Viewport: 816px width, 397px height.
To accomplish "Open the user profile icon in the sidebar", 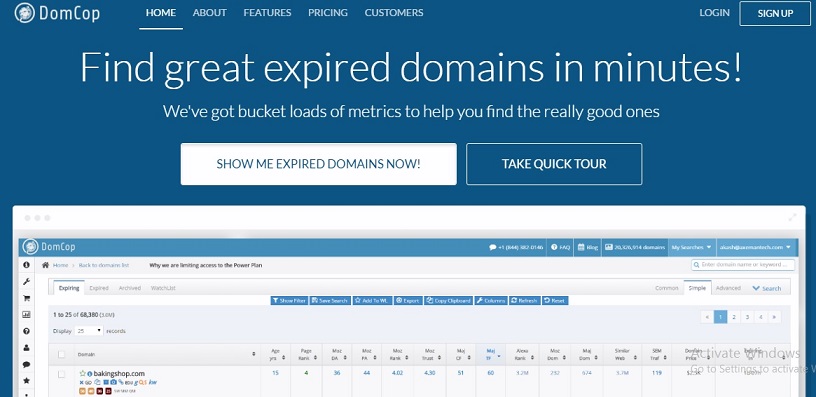I will (27, 348).
